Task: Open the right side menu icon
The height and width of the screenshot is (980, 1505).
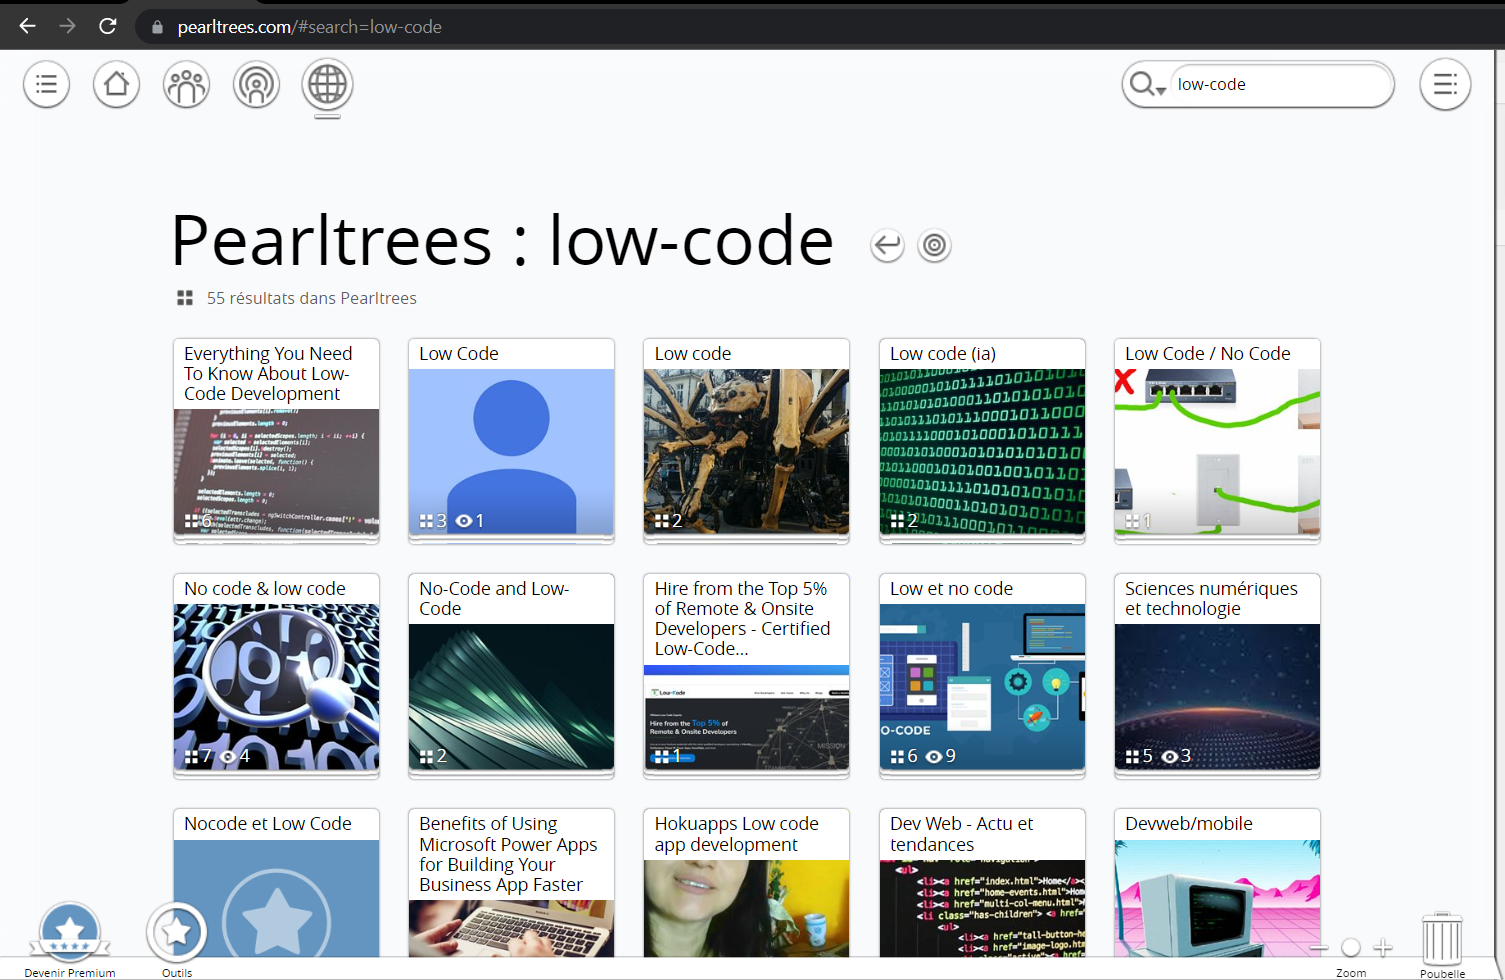Action: click(x=1445, y=84)
